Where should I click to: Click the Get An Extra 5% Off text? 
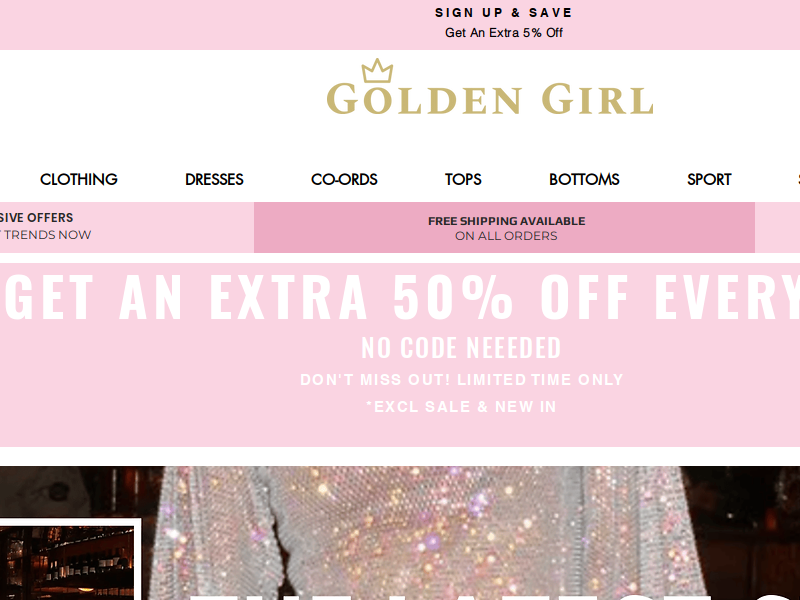pyautogui.click(x=504, y=33)
